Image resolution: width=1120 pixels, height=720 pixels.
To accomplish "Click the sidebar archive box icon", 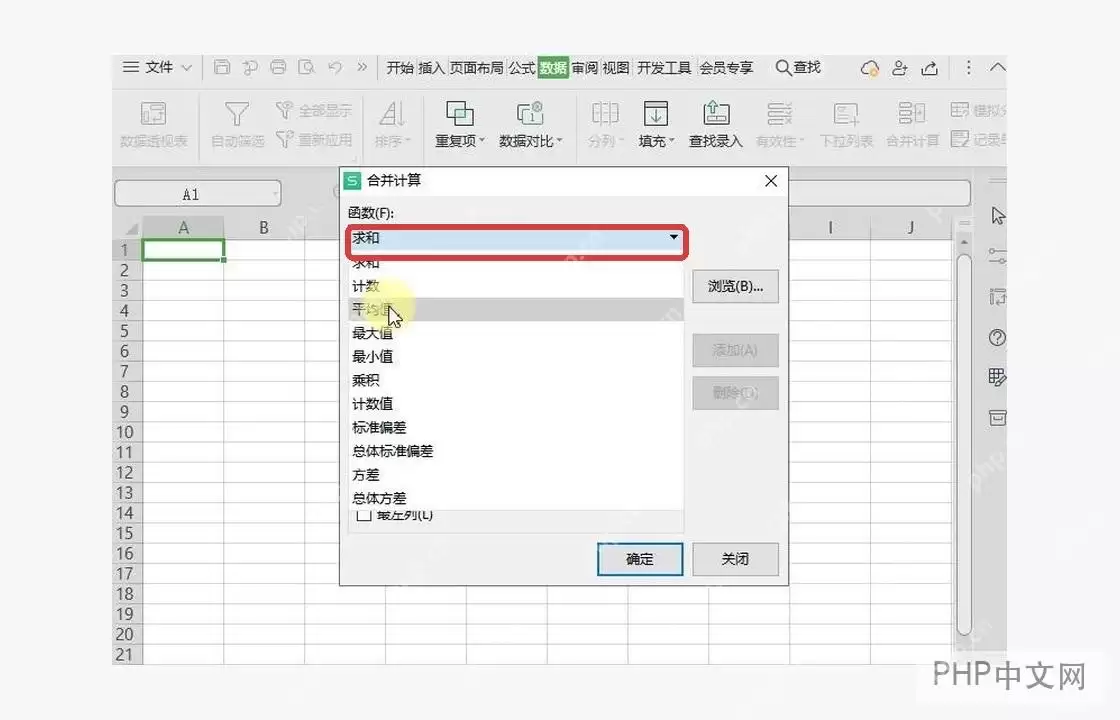I will tap(997, 417).
